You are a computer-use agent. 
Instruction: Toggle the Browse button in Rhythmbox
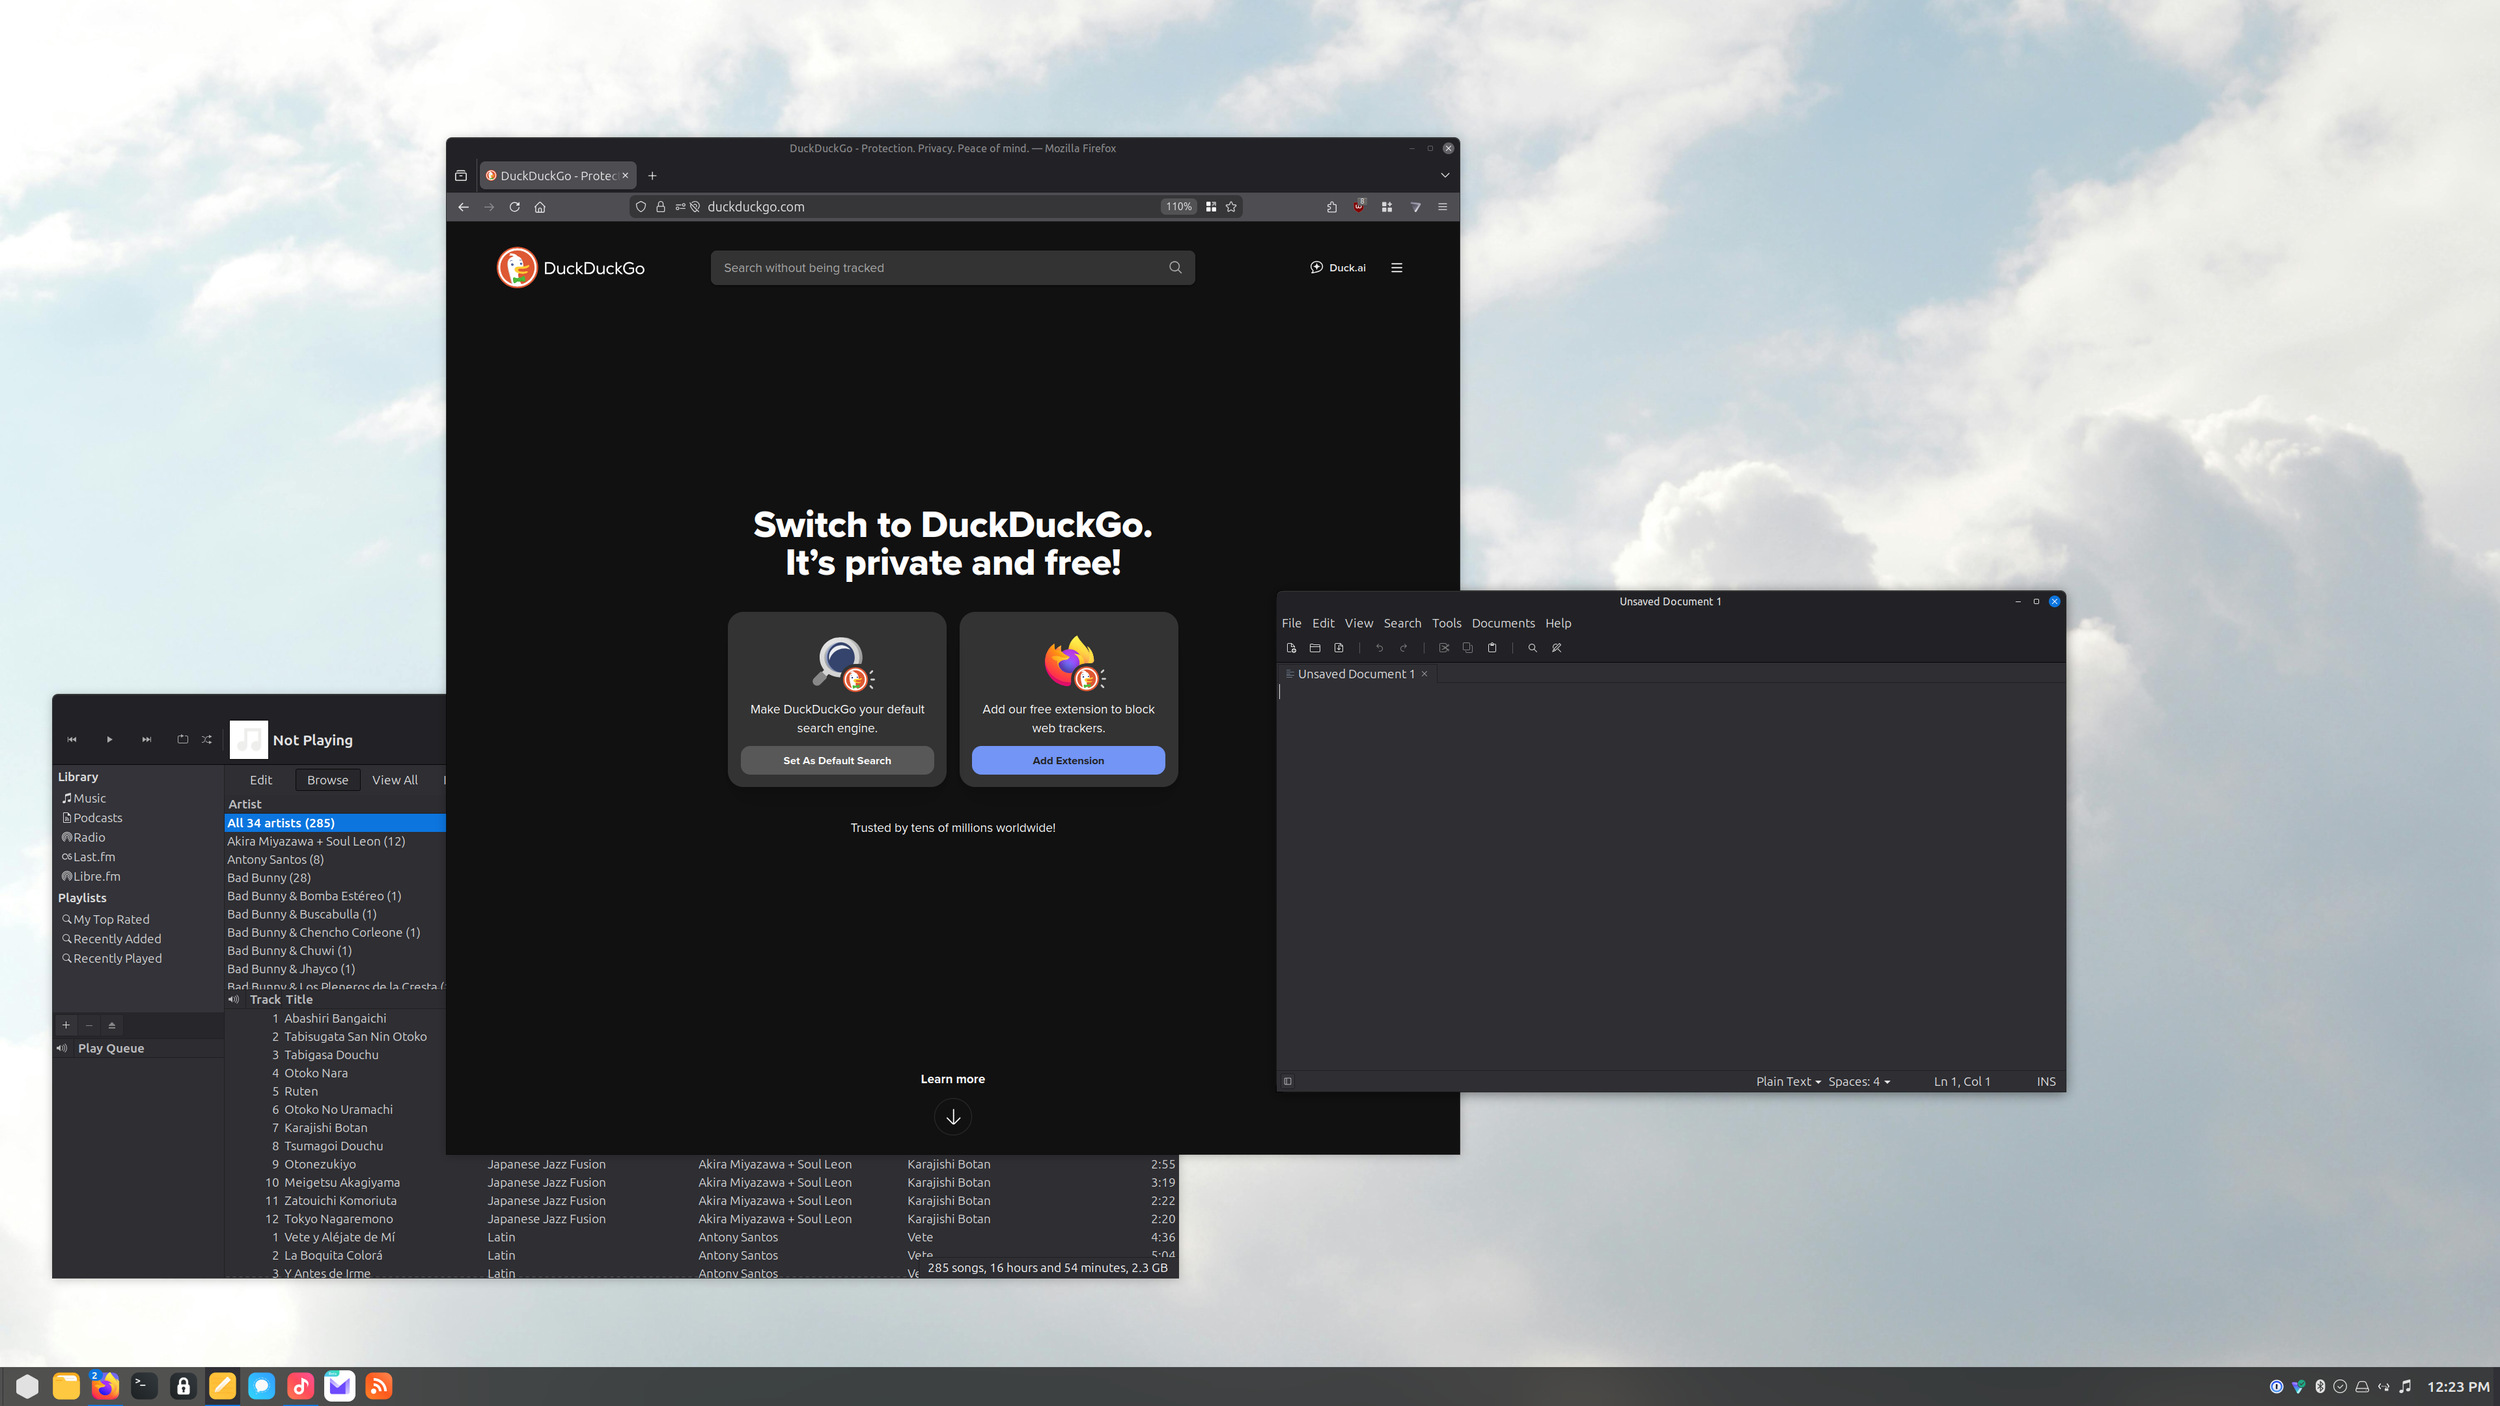click(327, 780)
